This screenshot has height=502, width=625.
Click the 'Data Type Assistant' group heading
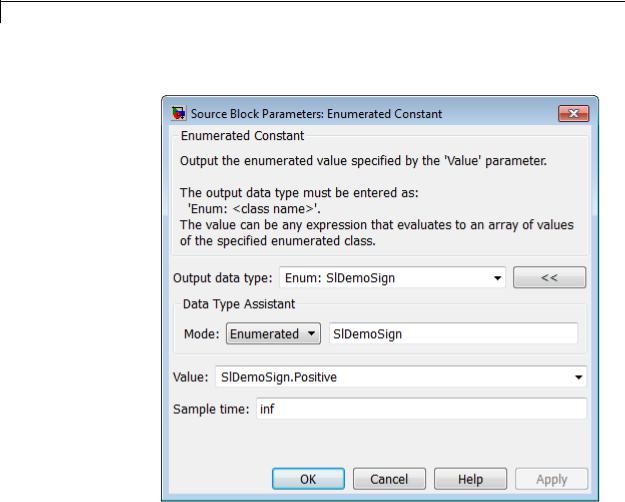(239, 304)
